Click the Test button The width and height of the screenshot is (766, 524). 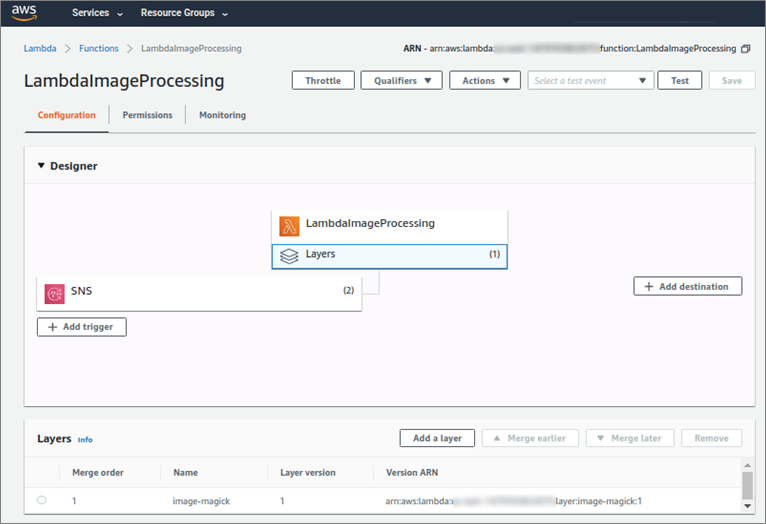click(680, 81)
